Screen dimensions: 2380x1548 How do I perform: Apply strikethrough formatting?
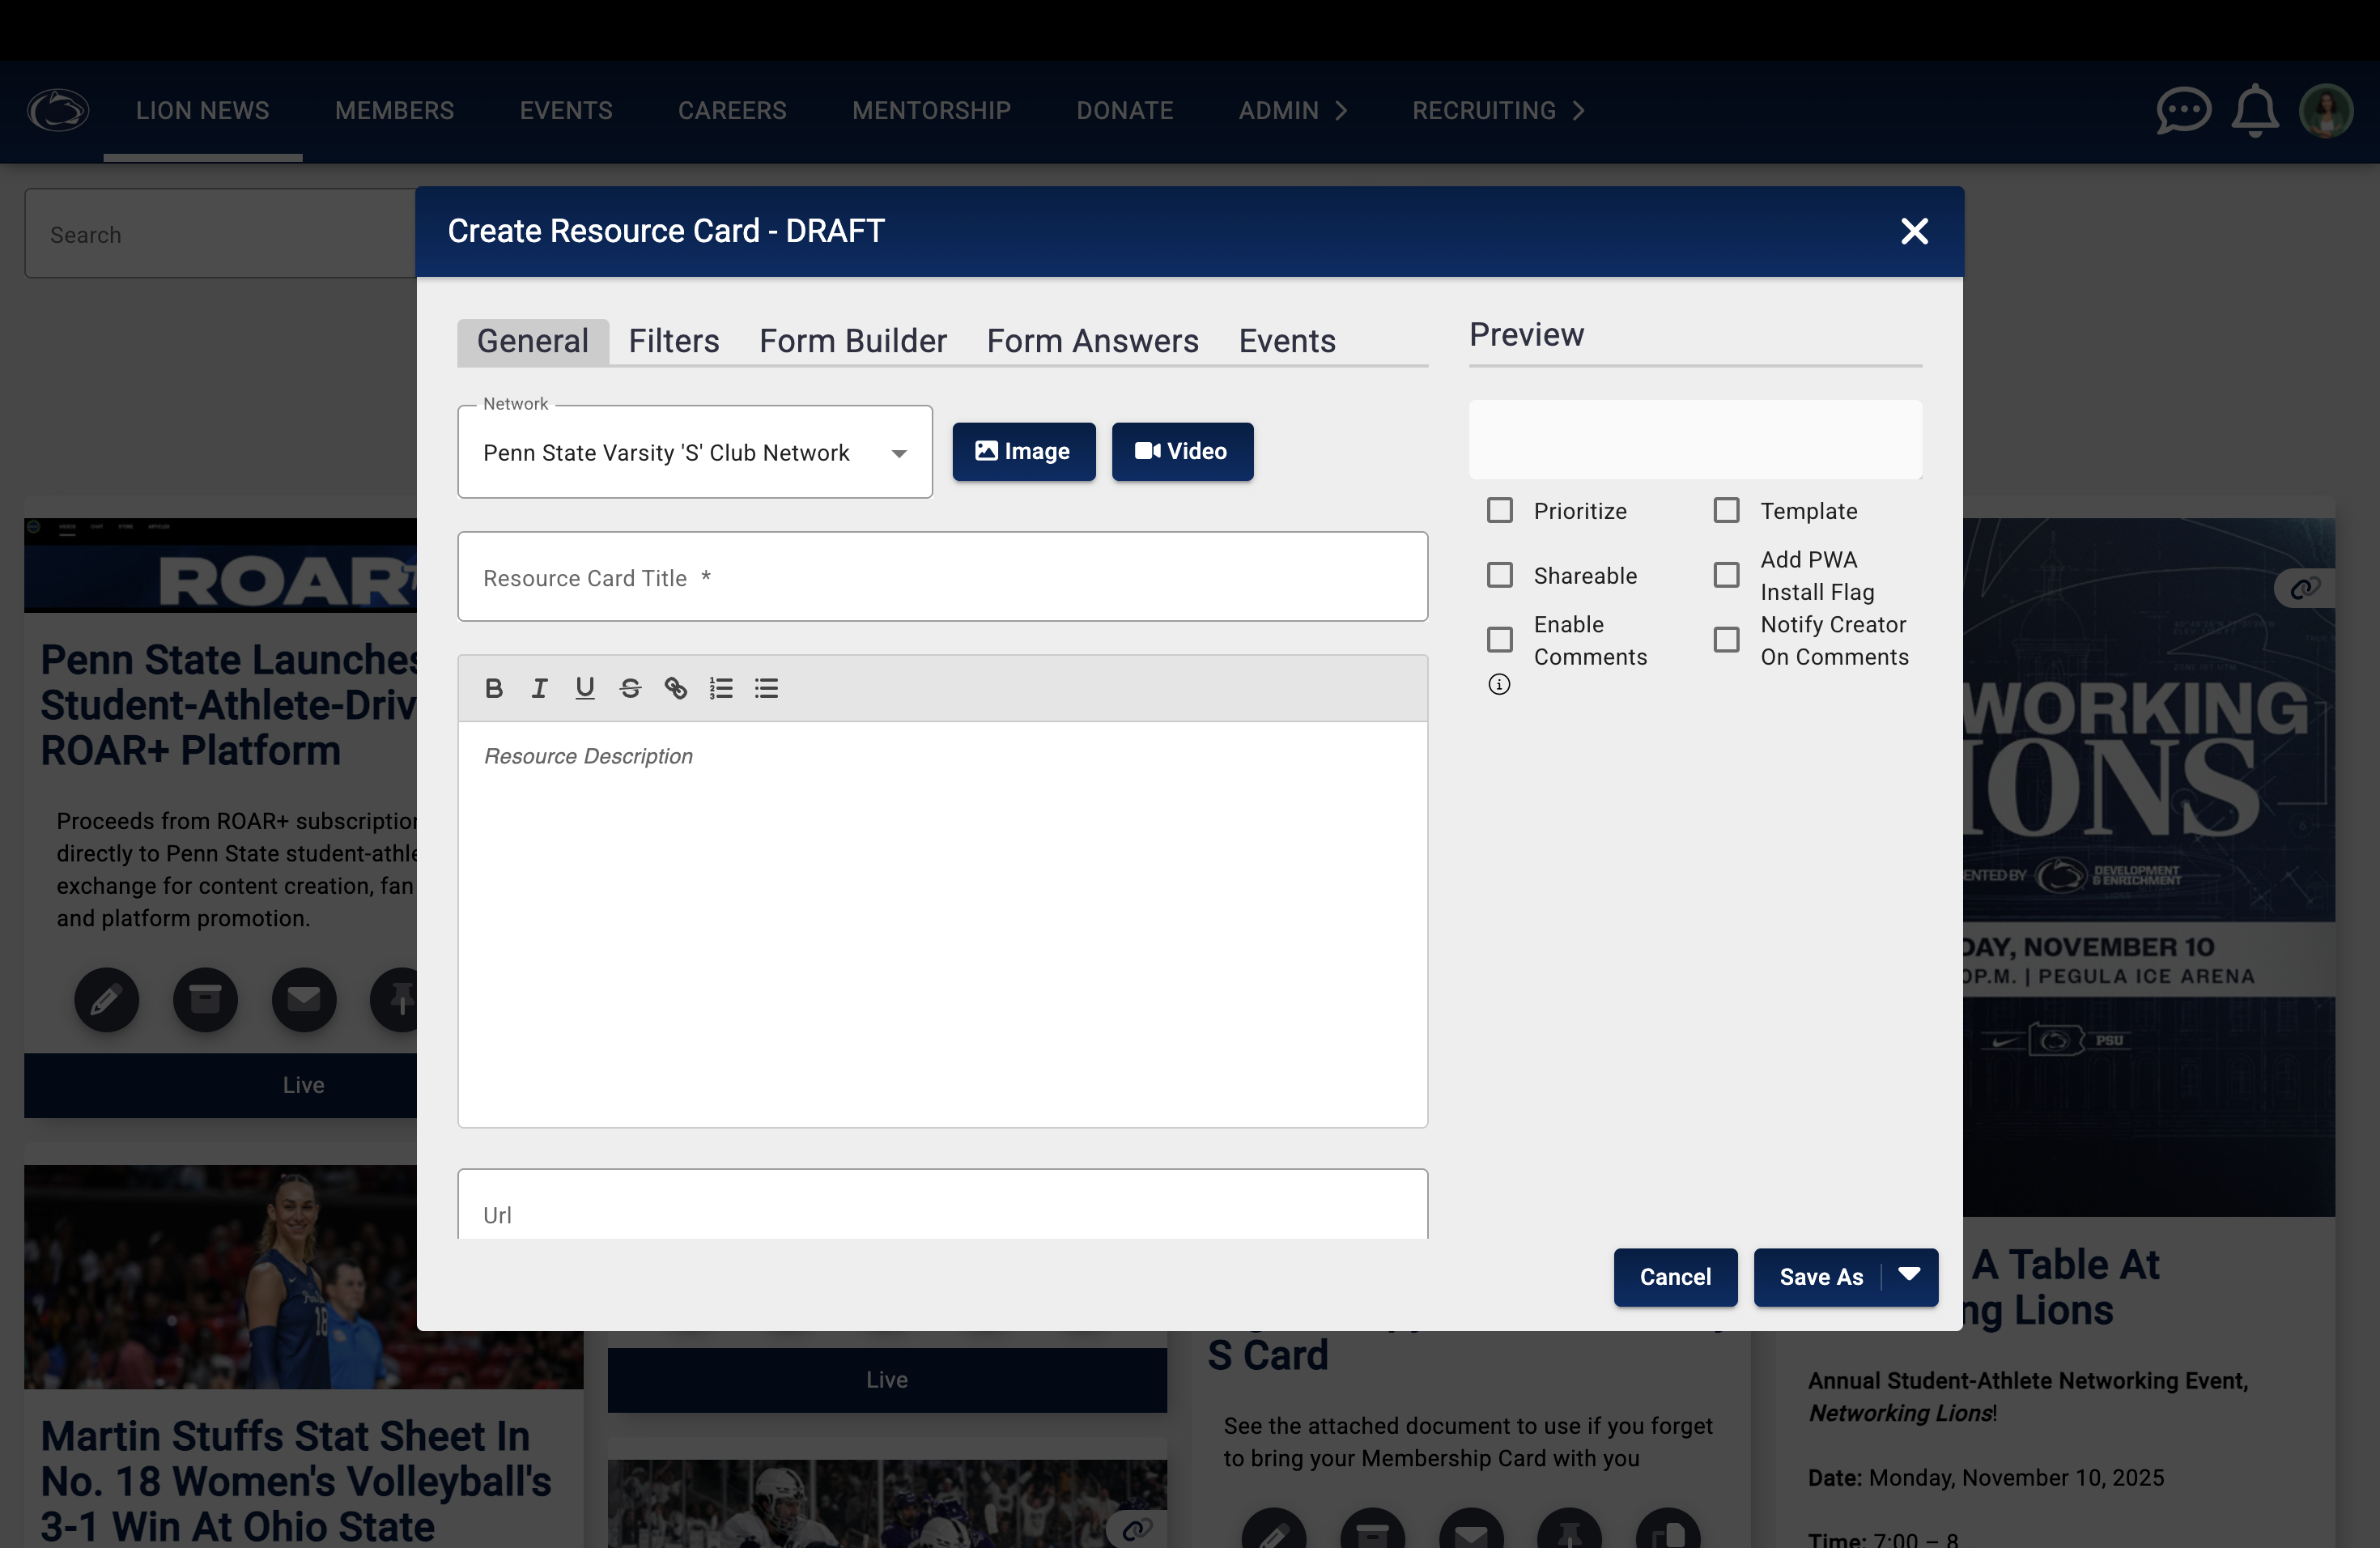tap(630, 688)
